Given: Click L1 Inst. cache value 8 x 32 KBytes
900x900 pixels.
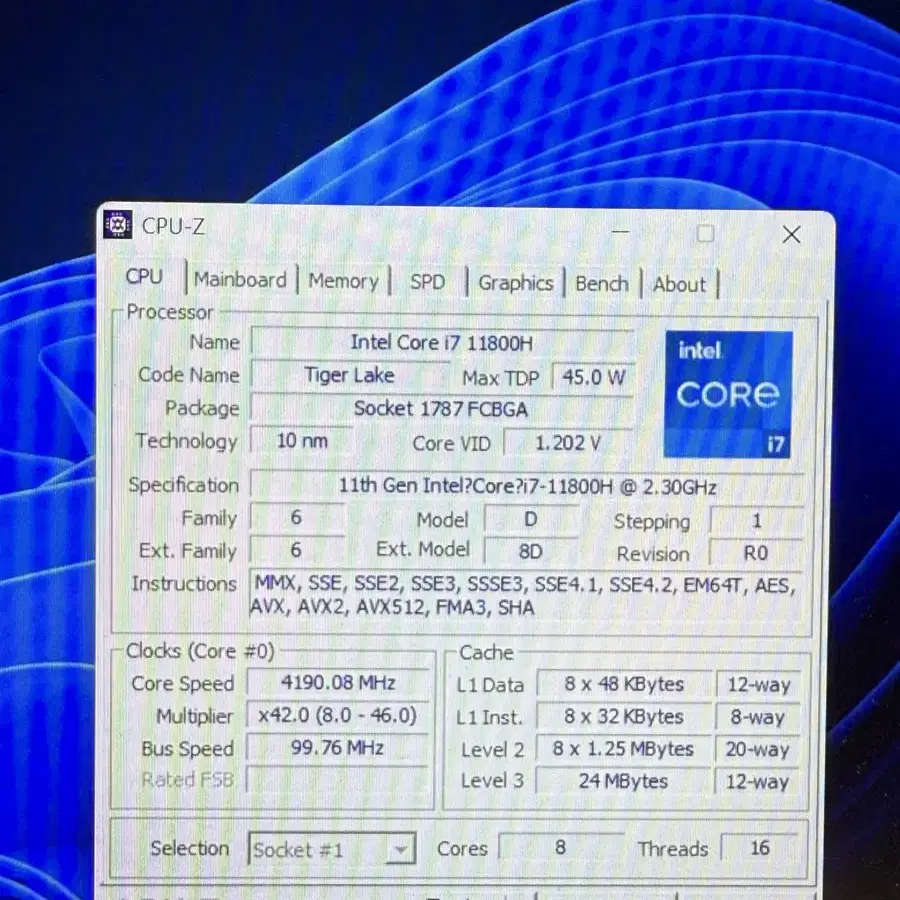Looking at the screenshot, I should pos(623,717).
